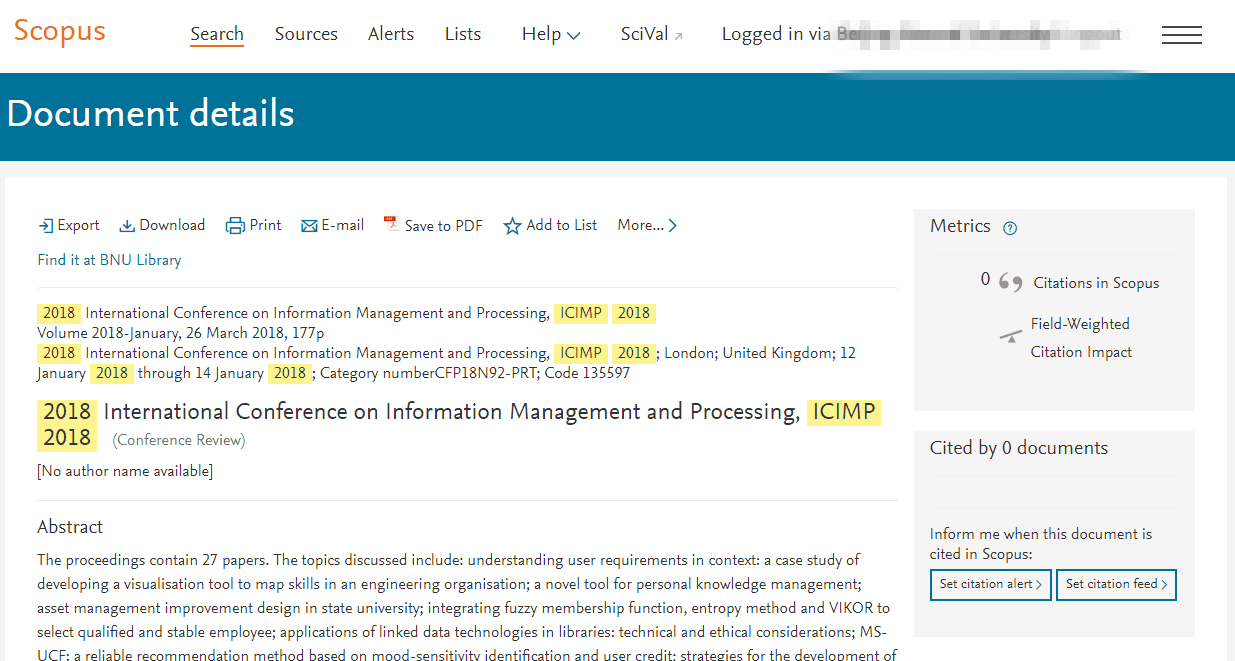Click the E-mail envelope icon

[309, 226]
